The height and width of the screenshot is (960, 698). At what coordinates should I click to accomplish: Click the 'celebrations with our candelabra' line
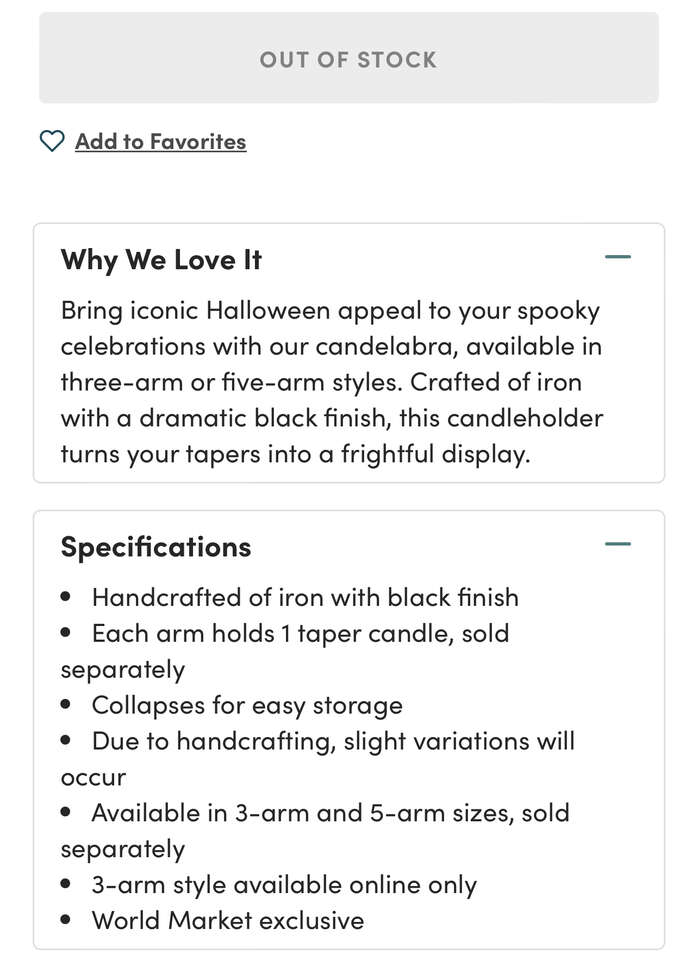330,346
